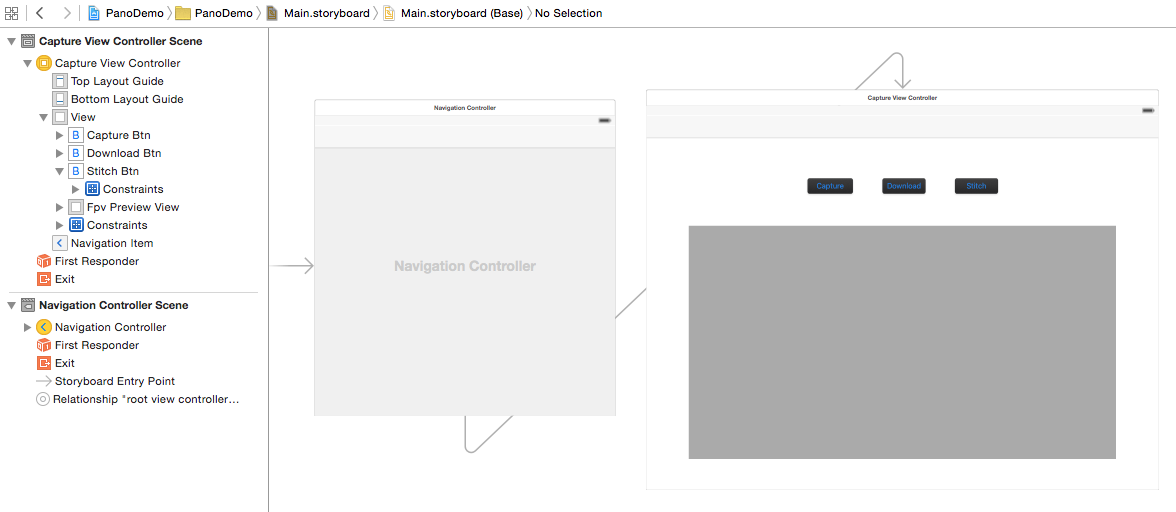Click the Download button on canvas
1176x512 pixels.
tap(903, 186)
